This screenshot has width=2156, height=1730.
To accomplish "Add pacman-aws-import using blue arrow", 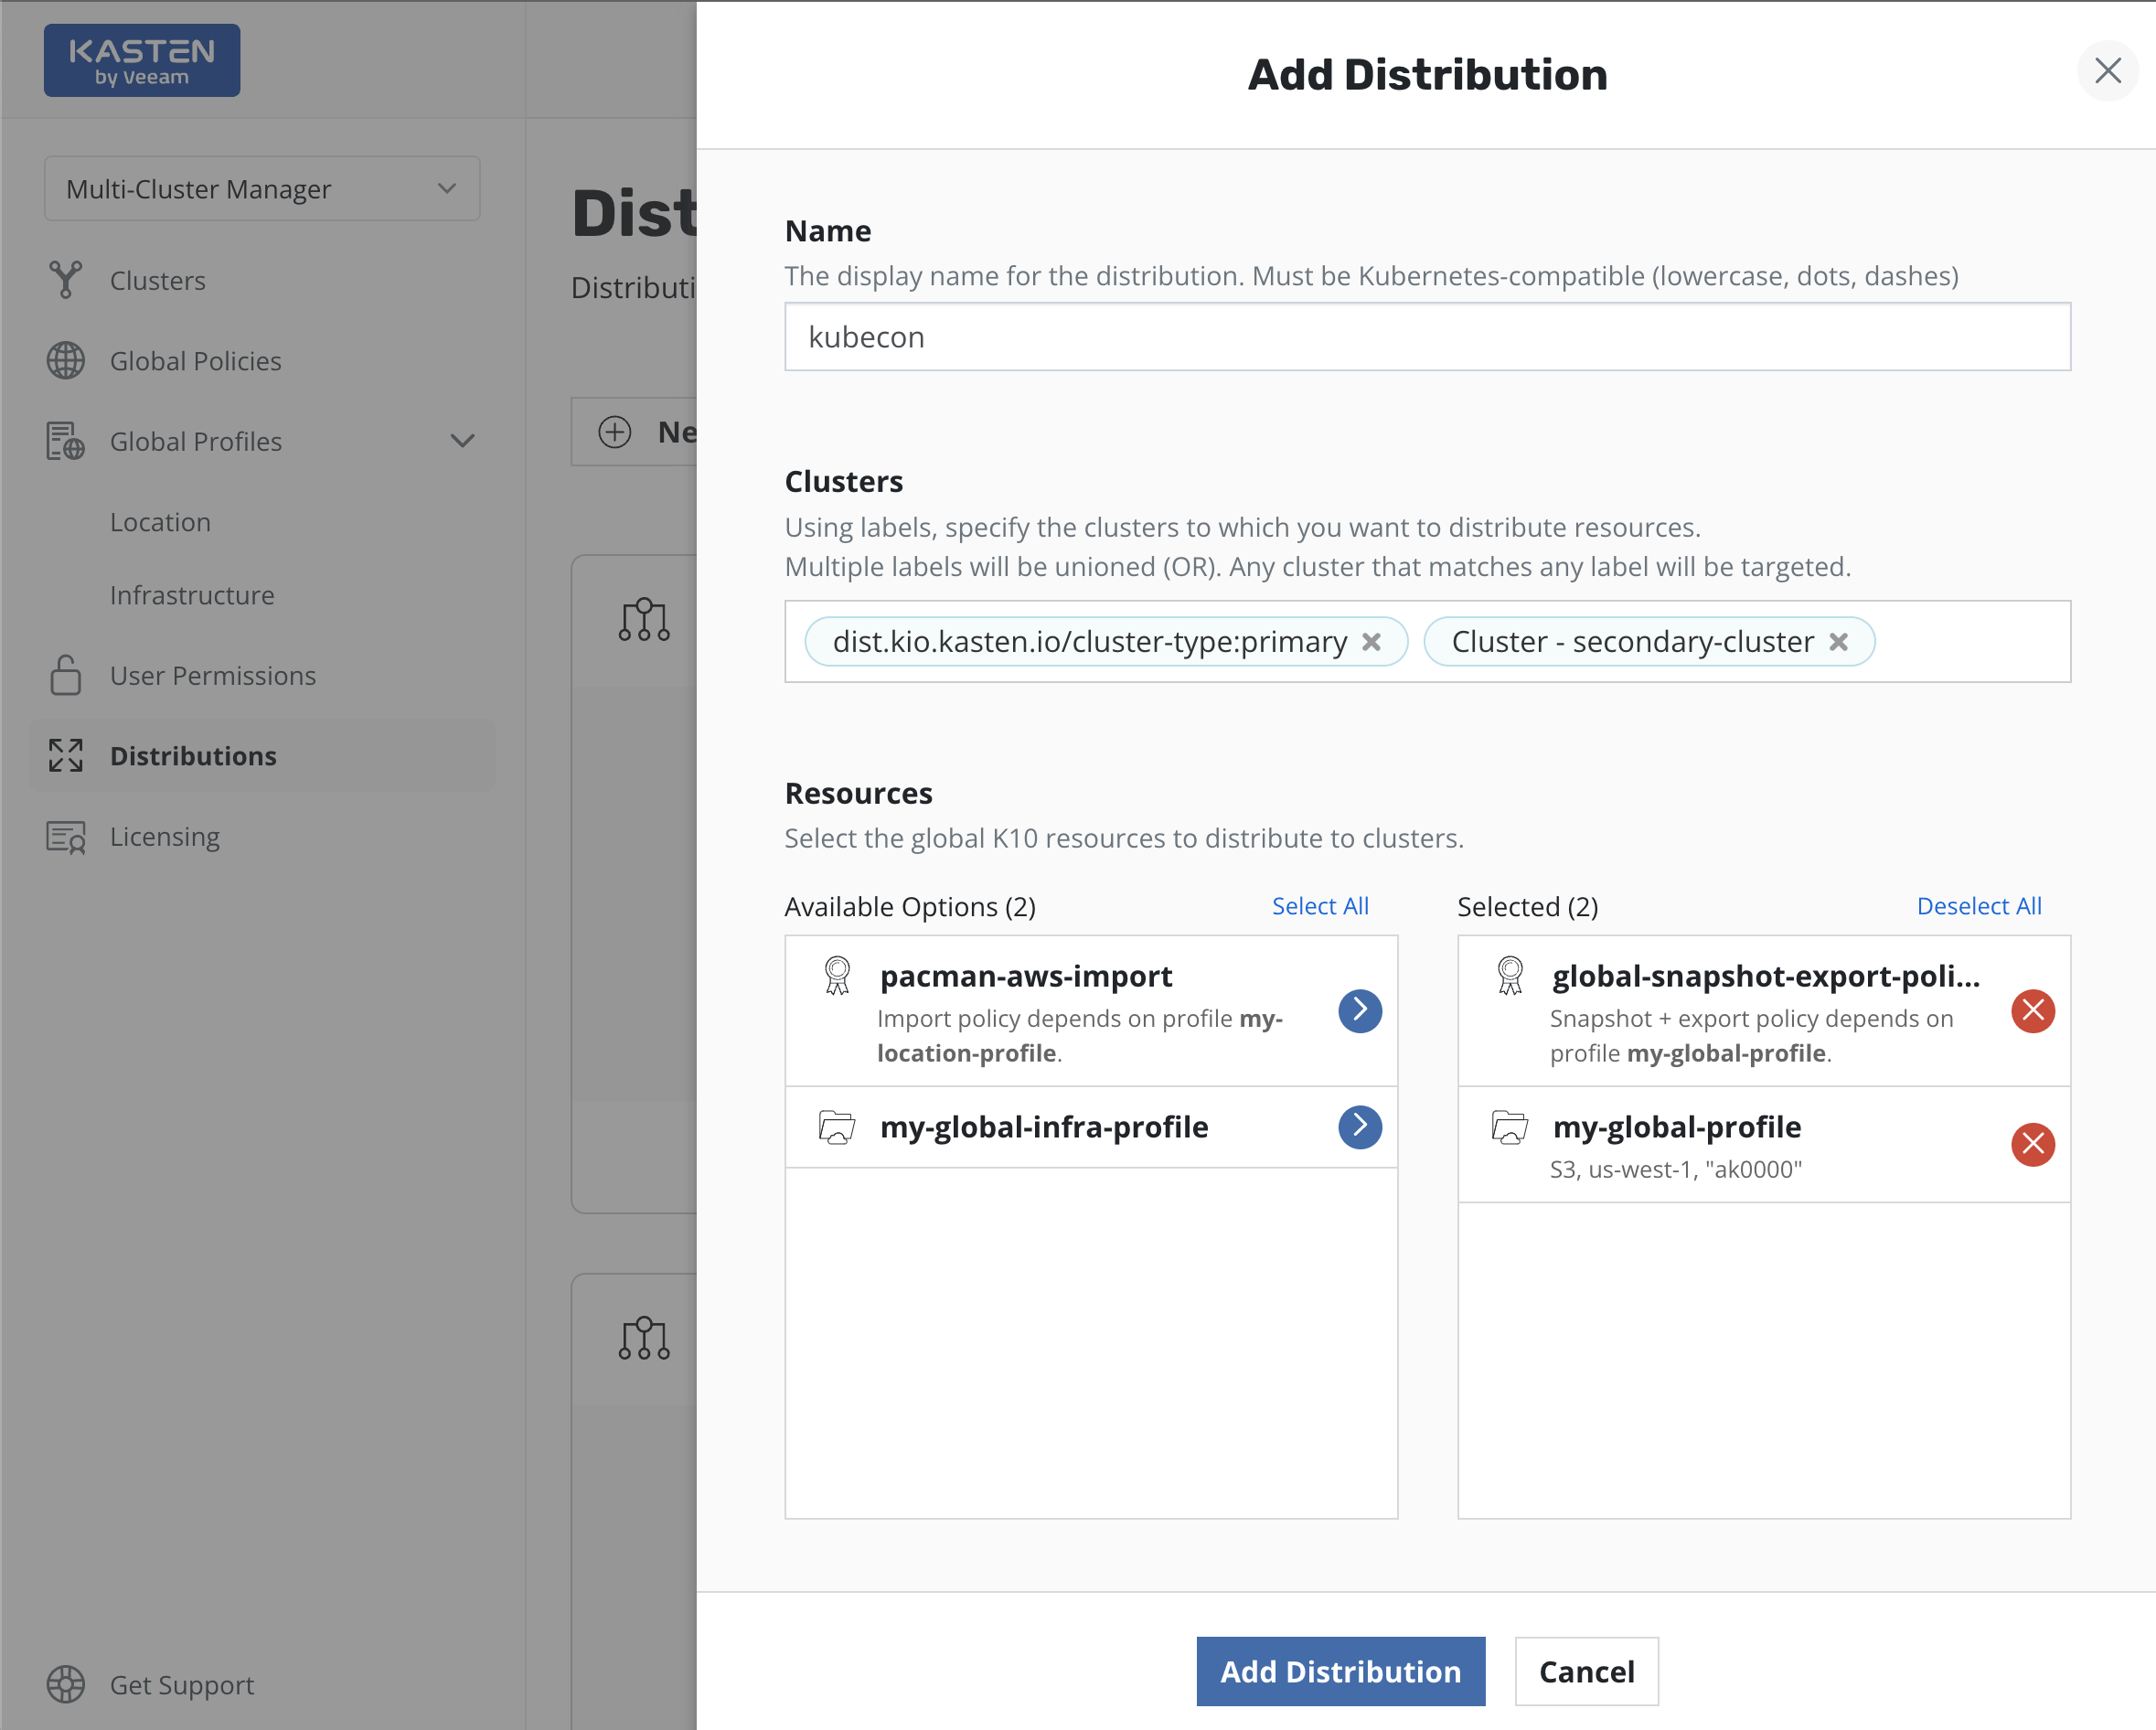I will point(1359,1011).
